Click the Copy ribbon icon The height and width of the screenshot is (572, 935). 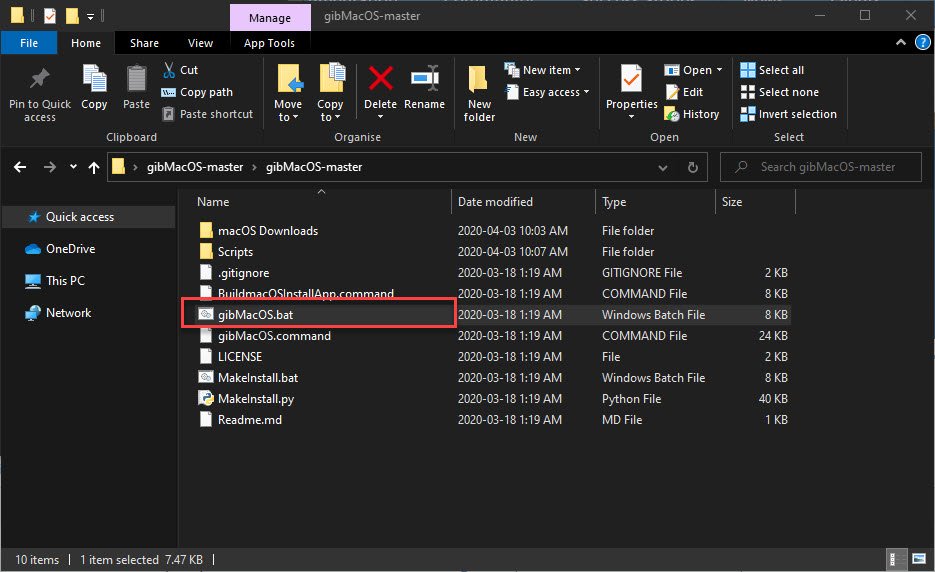[x=94, y=79]
